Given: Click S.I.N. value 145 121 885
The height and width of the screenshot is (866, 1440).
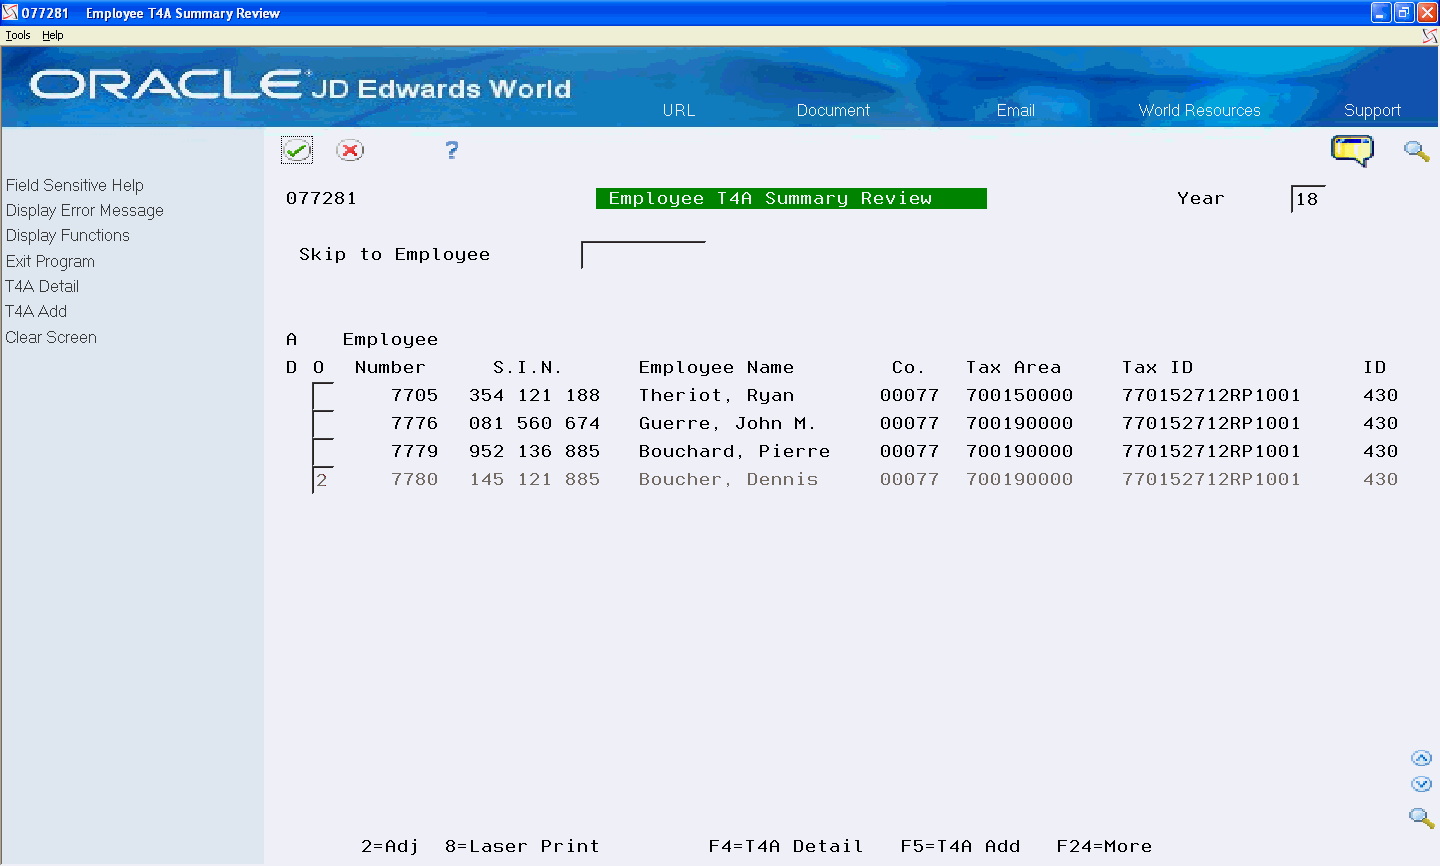Looking at the screenshot, I should (x=535, y=479).
